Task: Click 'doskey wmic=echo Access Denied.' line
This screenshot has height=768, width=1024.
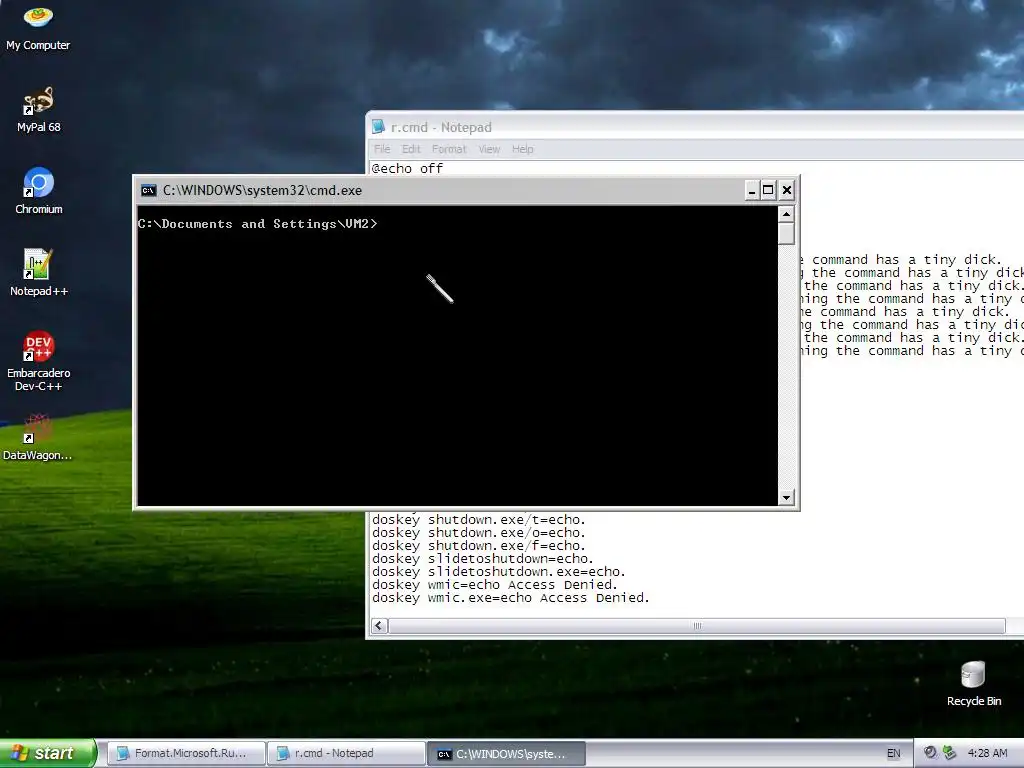Action: pyautogui.click(x=495, y=585)
